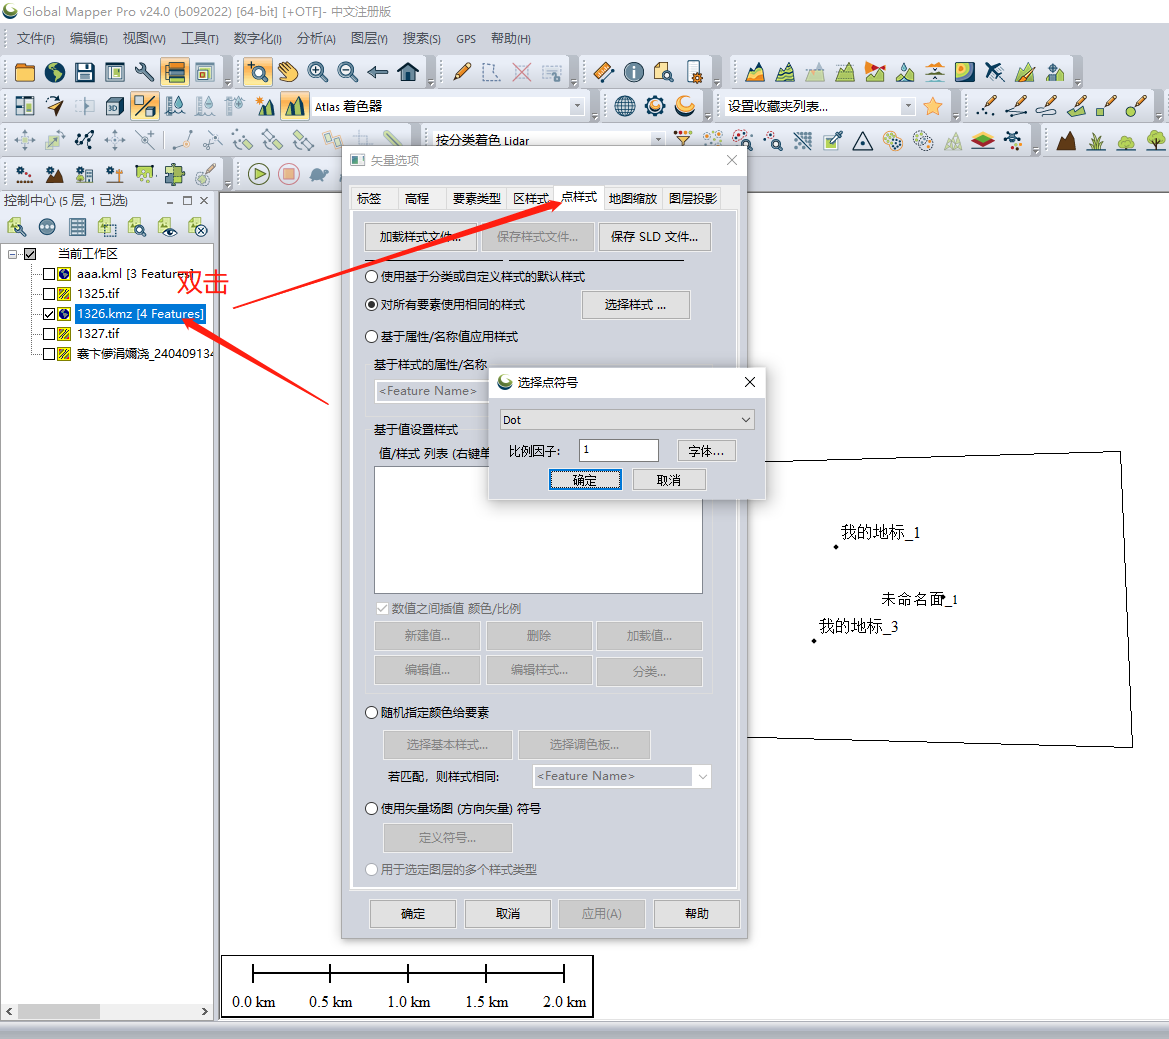
Task: Click the 字体... font button
Action: click(706, 451)
